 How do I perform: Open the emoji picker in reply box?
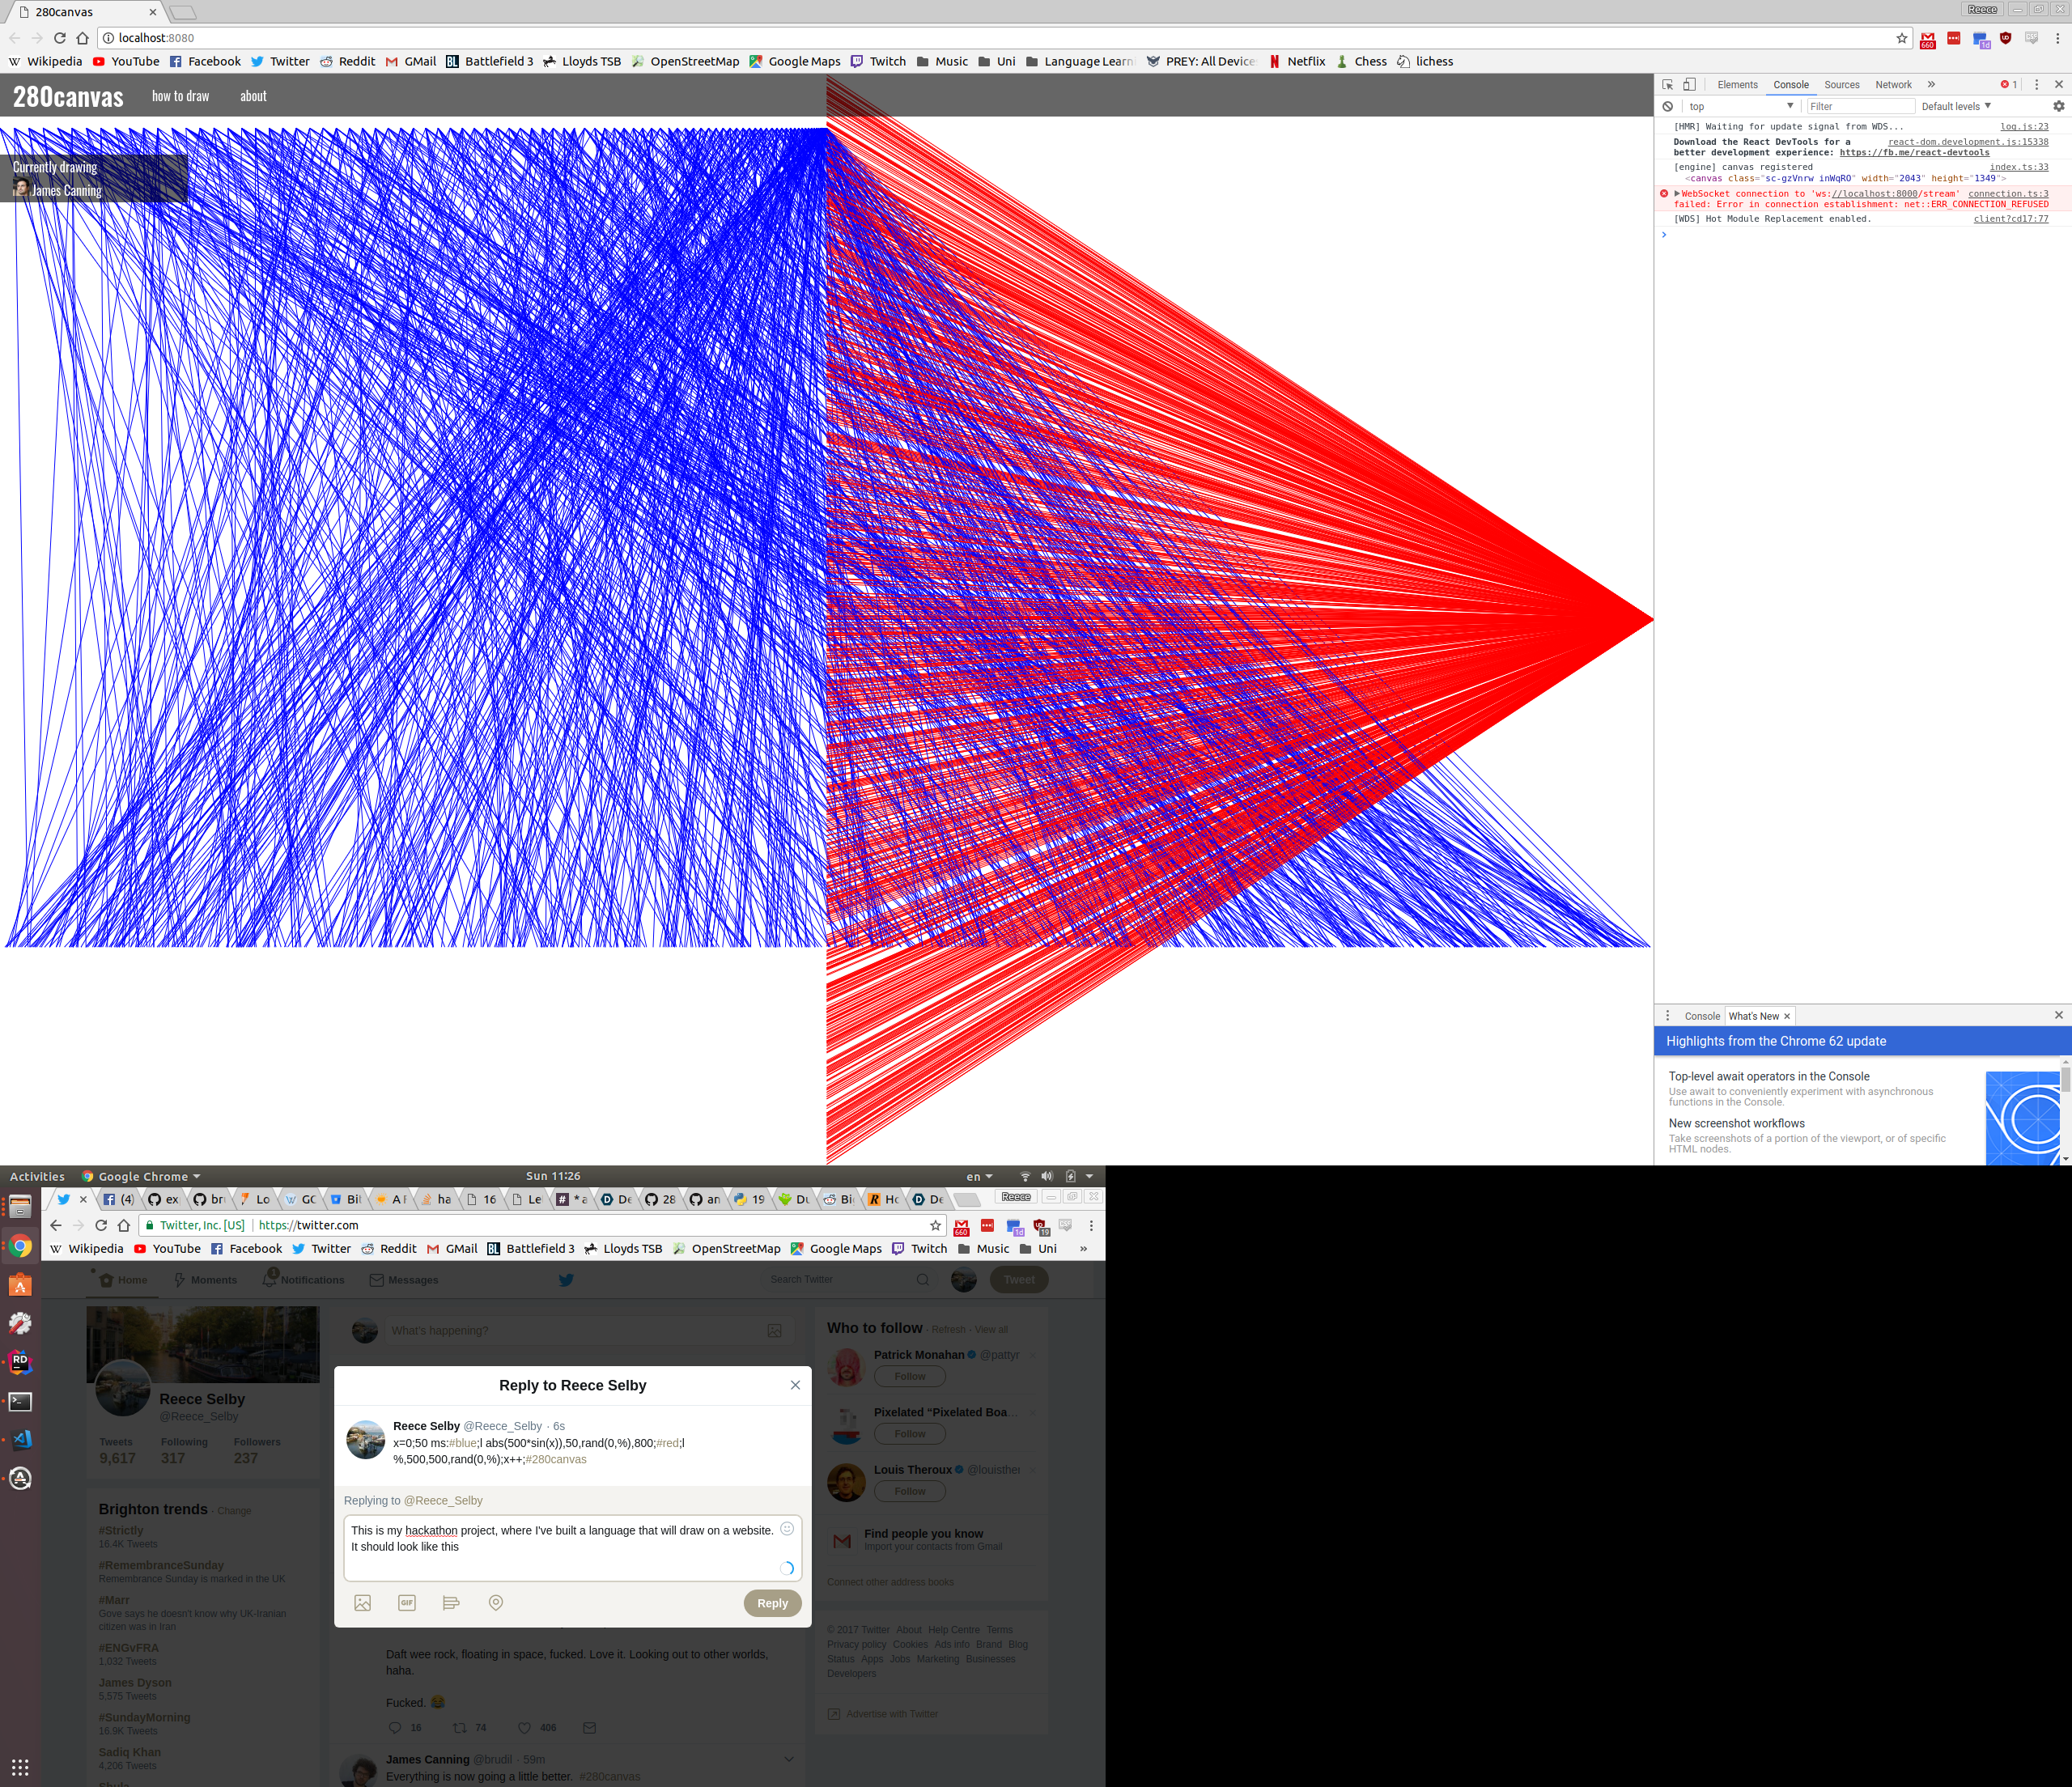coord(787,1529)
